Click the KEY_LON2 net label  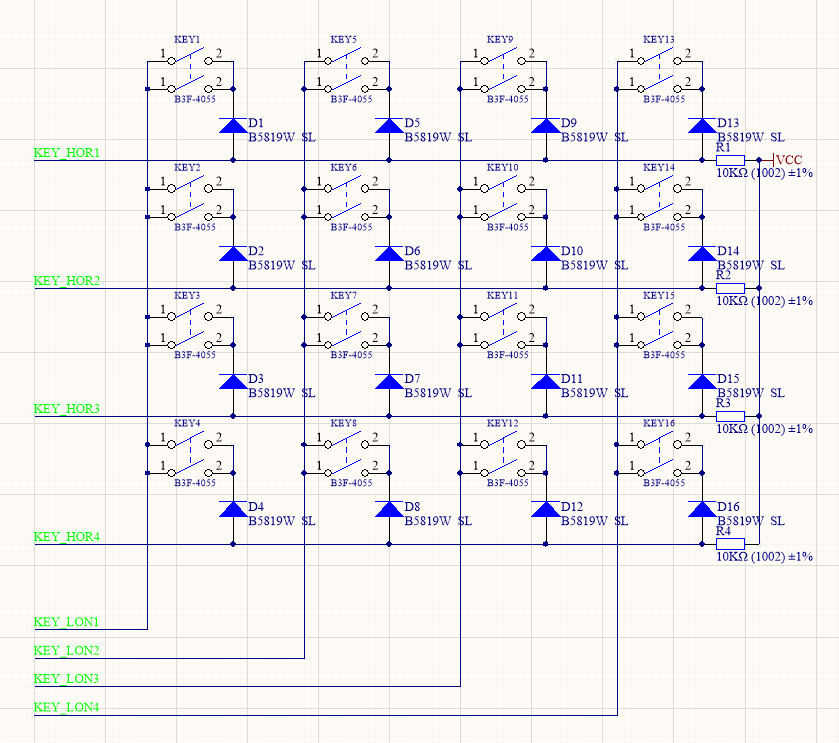66,650
